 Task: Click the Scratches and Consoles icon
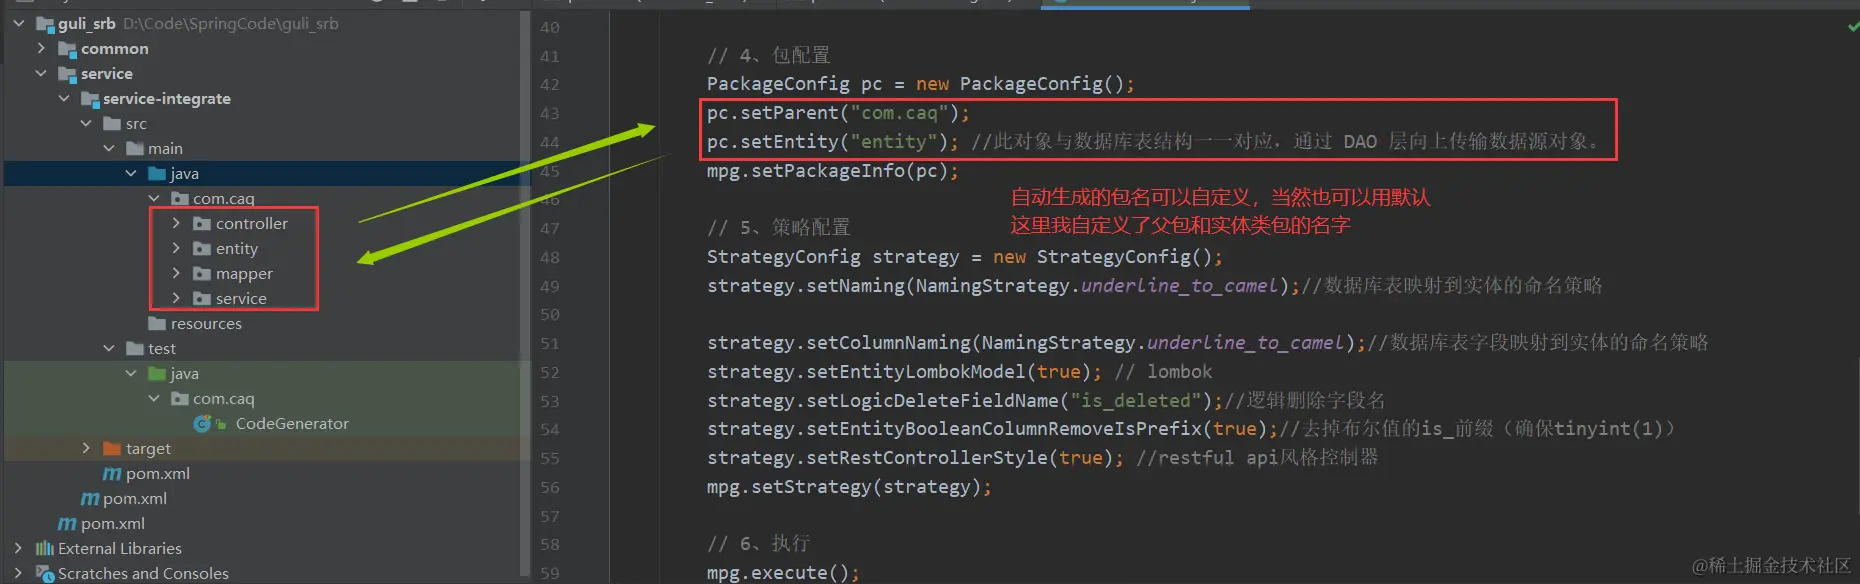click(45, 574)
